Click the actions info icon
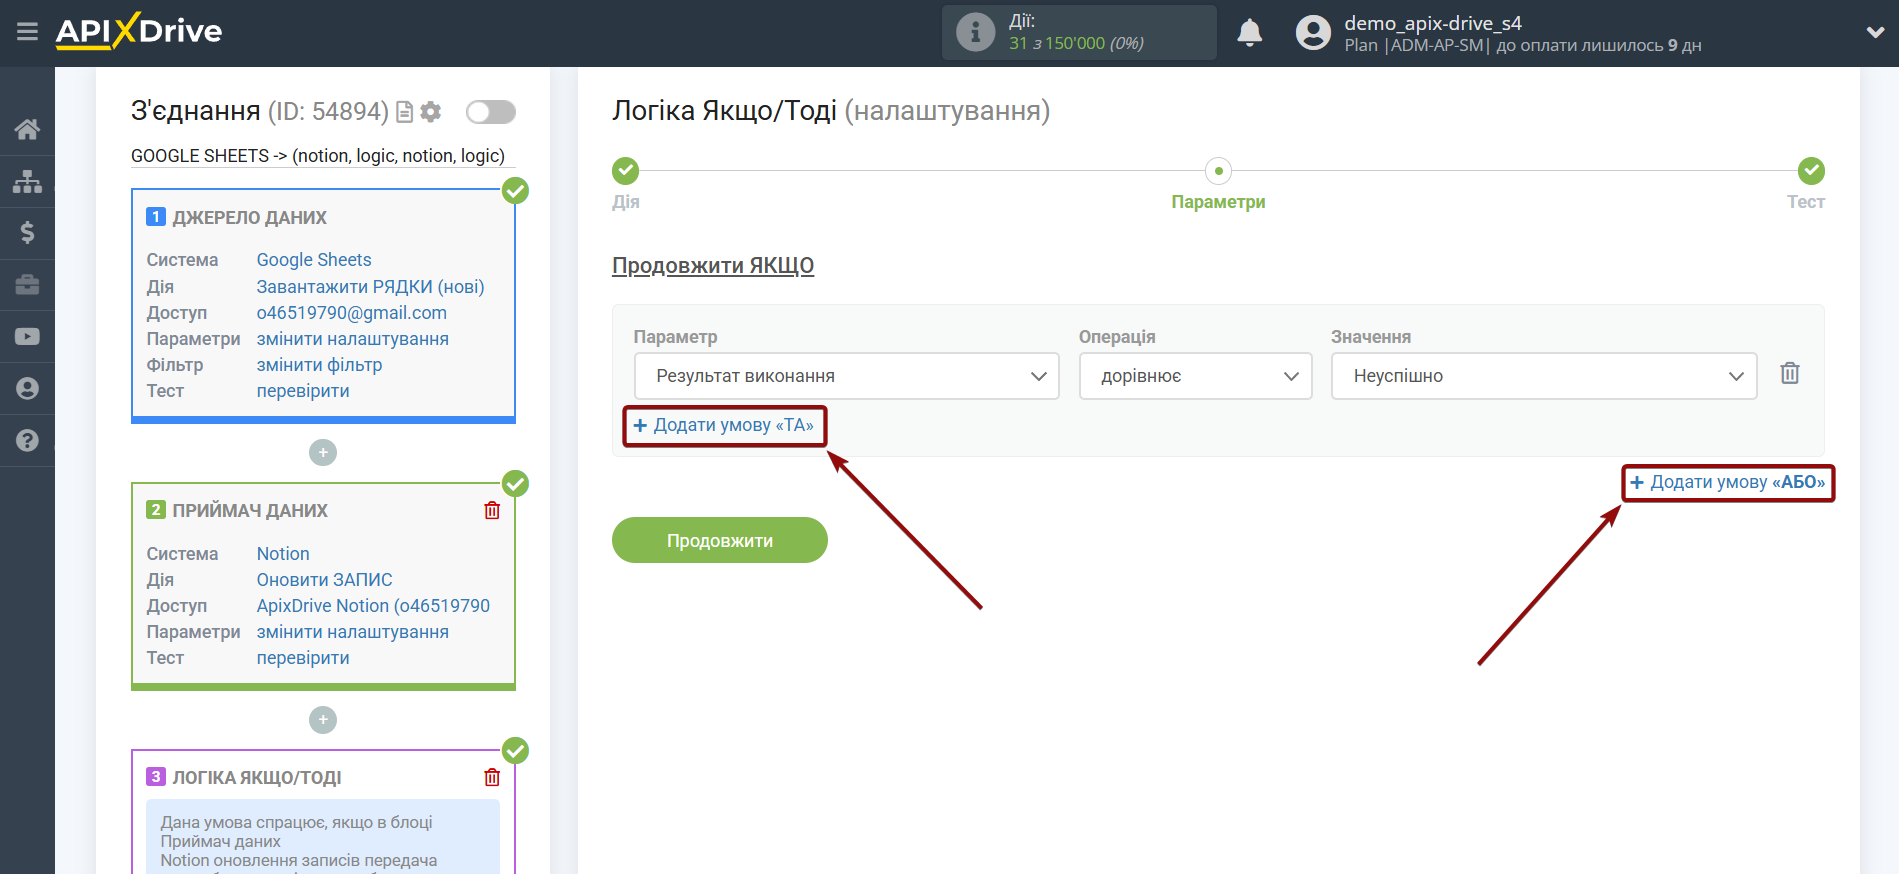The width and height of the screenshot is (1899, 874). [975, 32]
